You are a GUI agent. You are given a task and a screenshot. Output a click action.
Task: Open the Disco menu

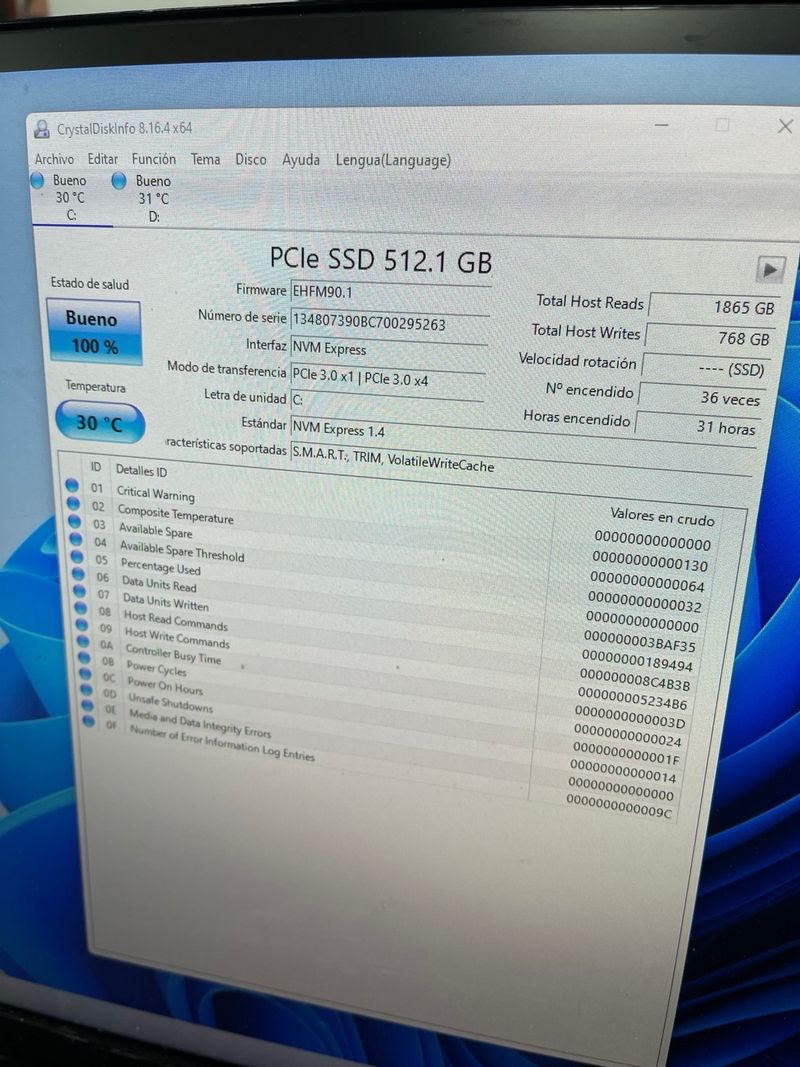(x=251, y=159)
